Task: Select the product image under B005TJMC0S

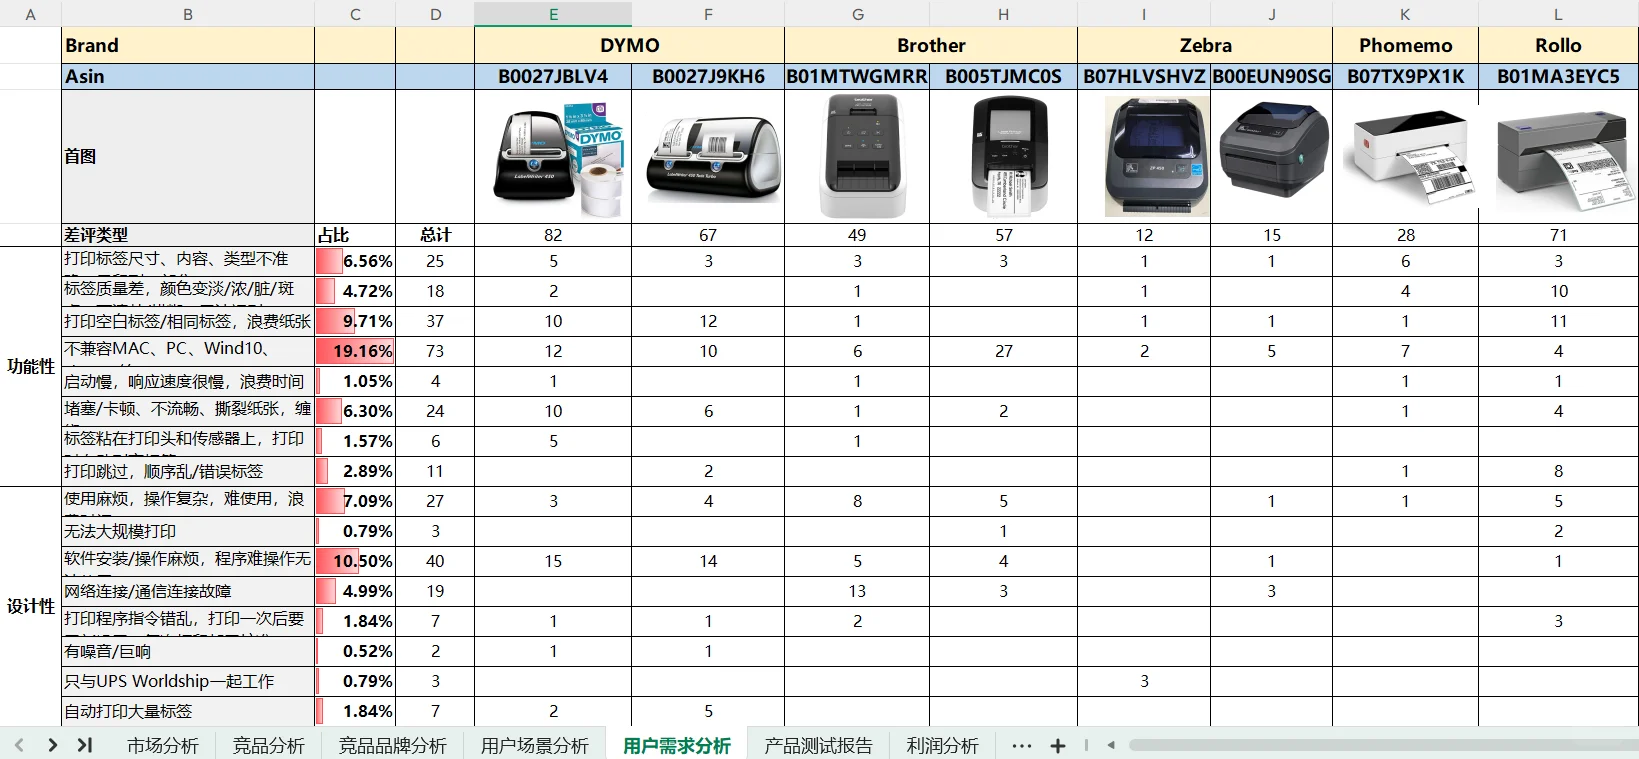Action: click(1008, 156)
